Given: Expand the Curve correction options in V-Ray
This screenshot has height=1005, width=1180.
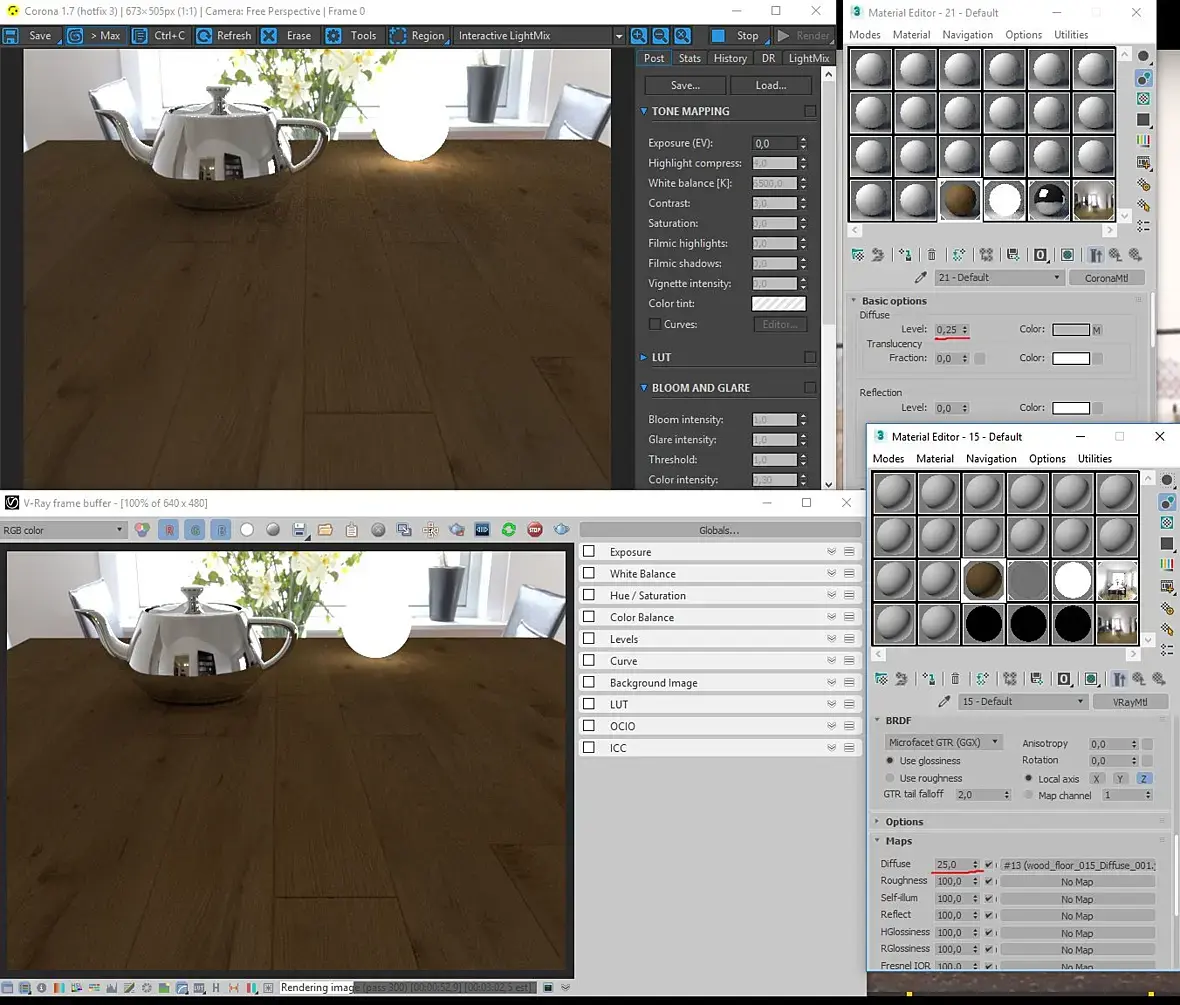Looking at the screenshot, I should click(831, 660).
